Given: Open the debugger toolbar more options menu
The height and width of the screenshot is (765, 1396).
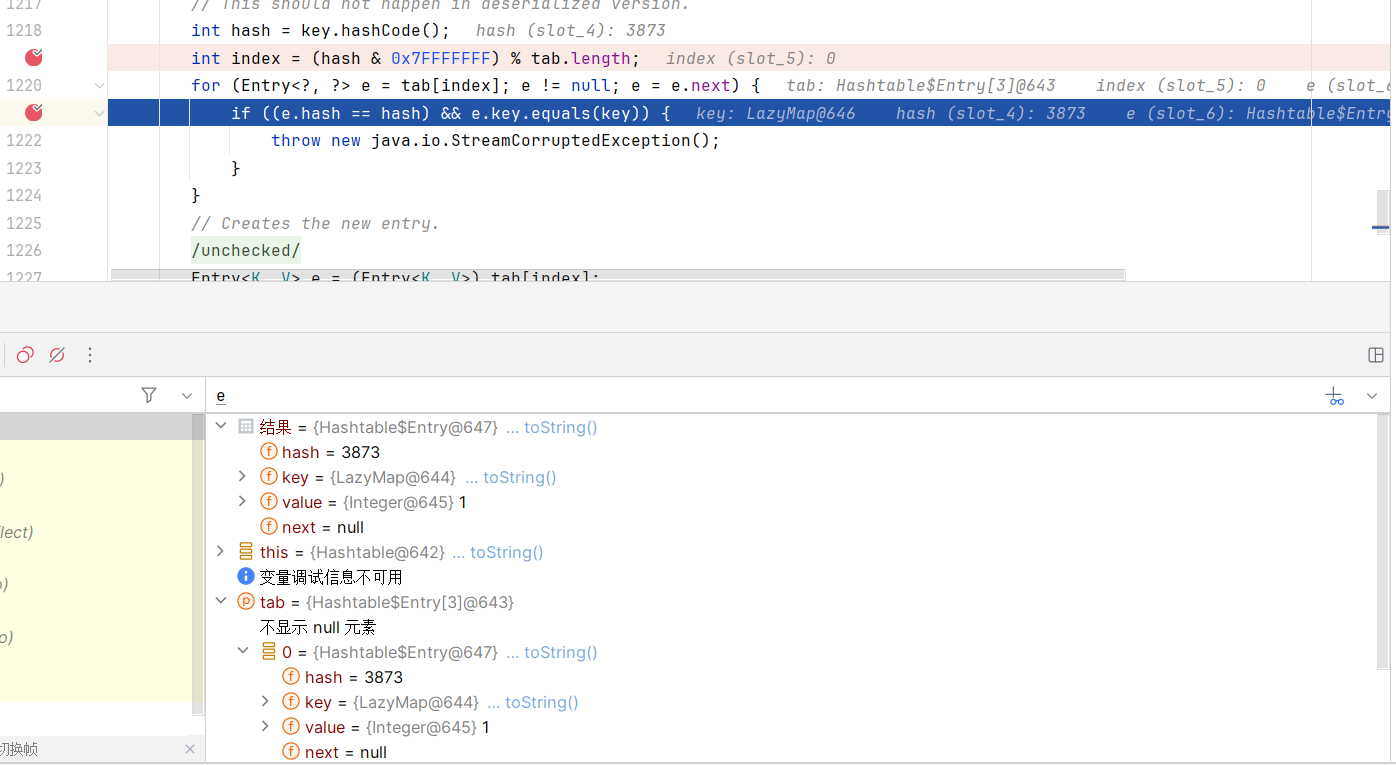Looking at the screenshot, I should (x=90, y=355).
